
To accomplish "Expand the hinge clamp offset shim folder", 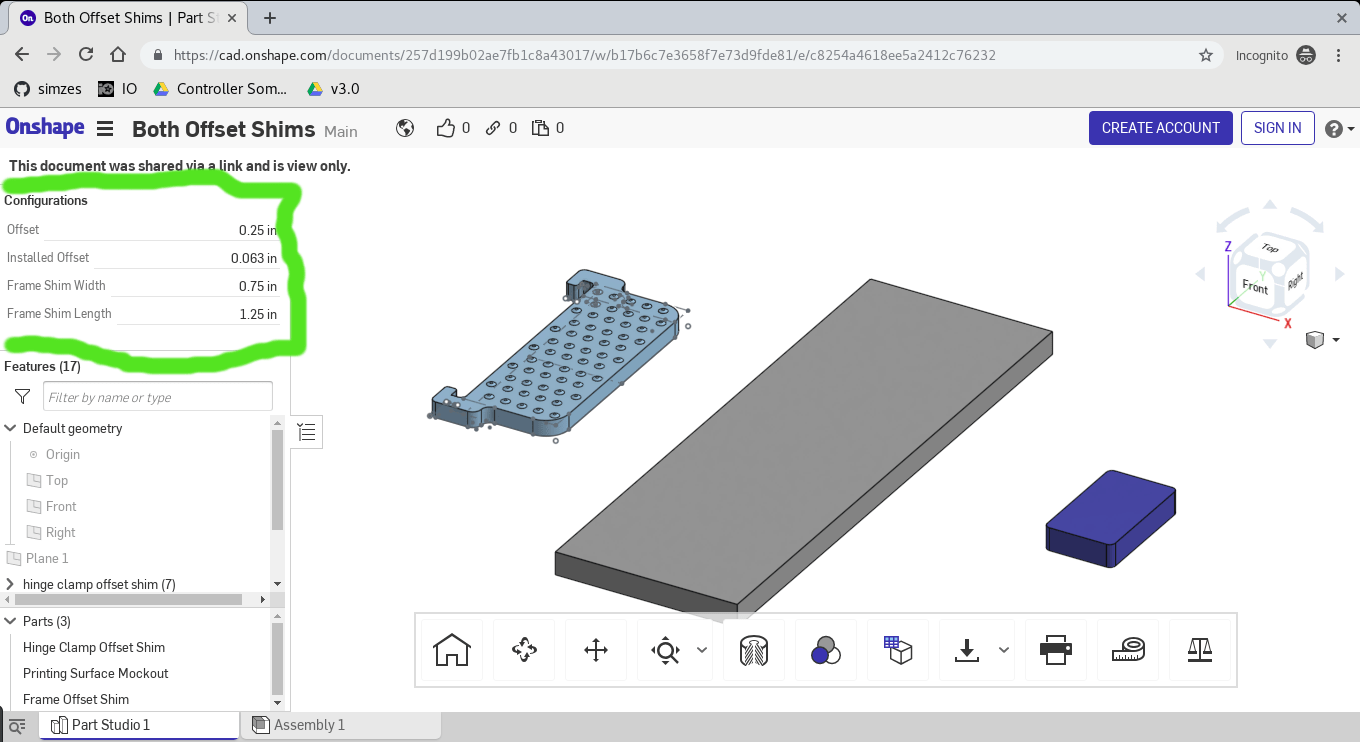I will (x=11, y=584).
